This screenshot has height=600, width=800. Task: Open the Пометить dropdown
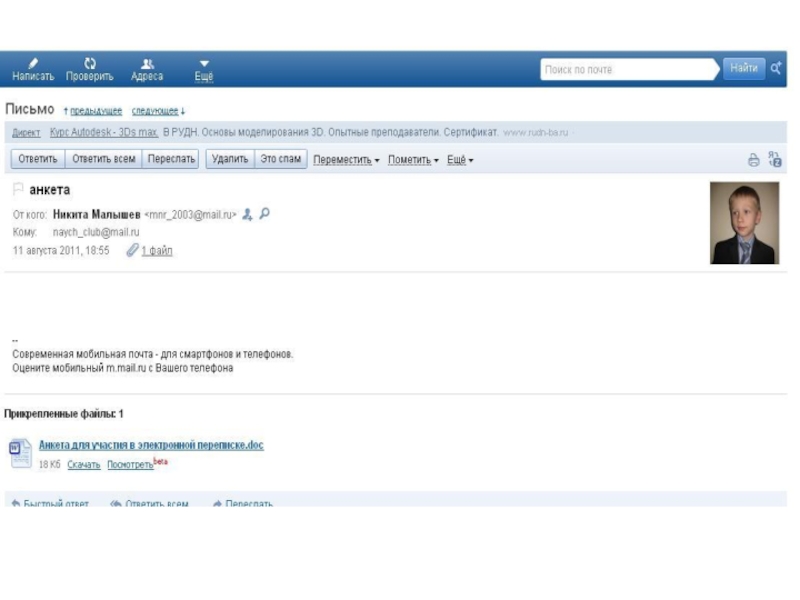413,160
